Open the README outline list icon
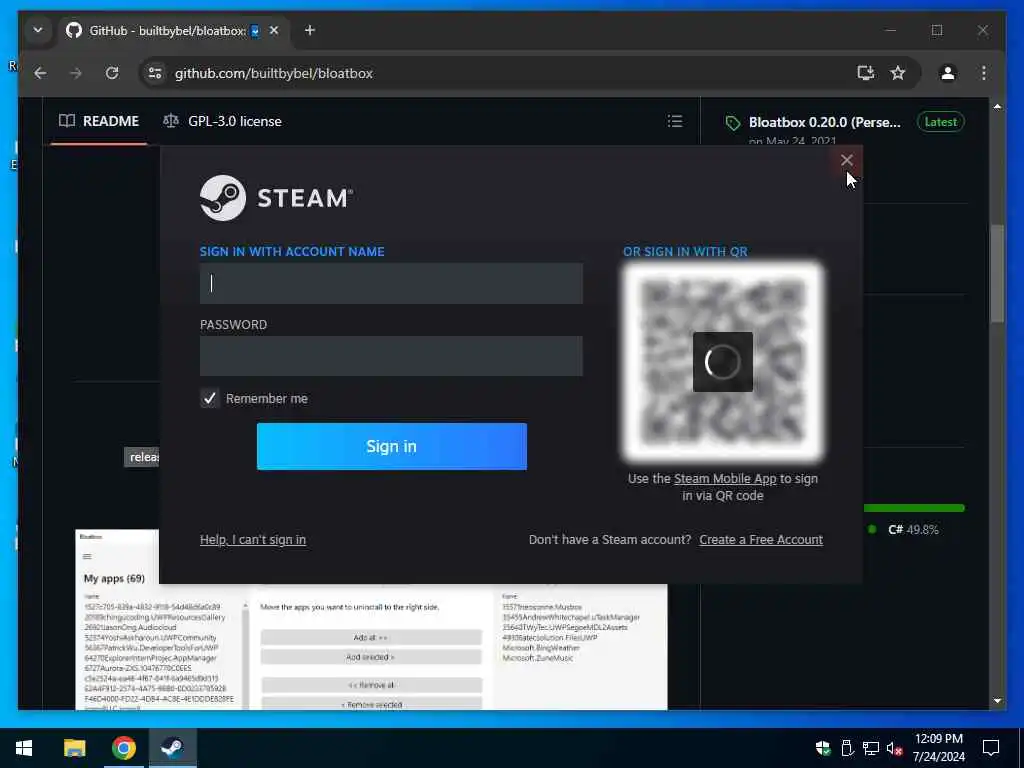1024x768 pixels. [675, 121]
